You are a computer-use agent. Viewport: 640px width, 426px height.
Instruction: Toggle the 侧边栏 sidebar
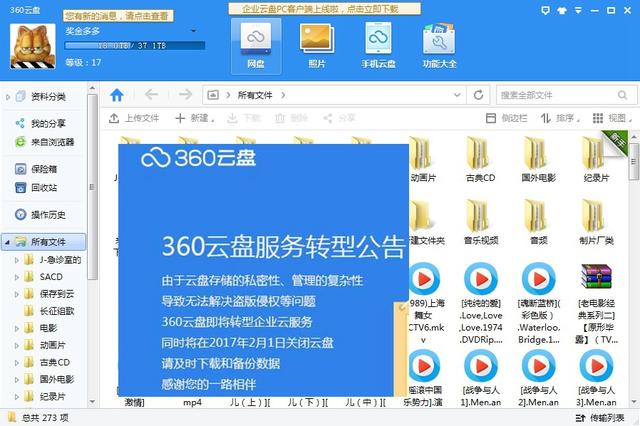click(507, 118)
